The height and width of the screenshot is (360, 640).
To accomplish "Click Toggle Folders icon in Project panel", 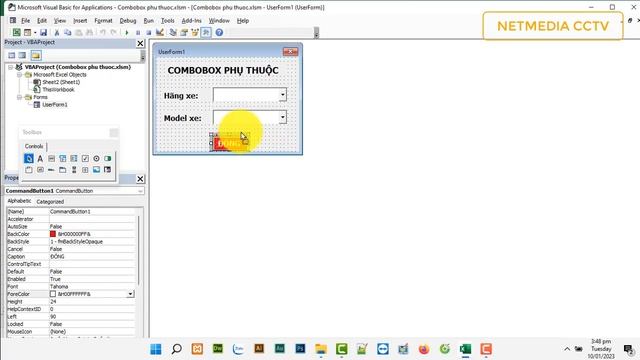I will (x=36, y=55).
